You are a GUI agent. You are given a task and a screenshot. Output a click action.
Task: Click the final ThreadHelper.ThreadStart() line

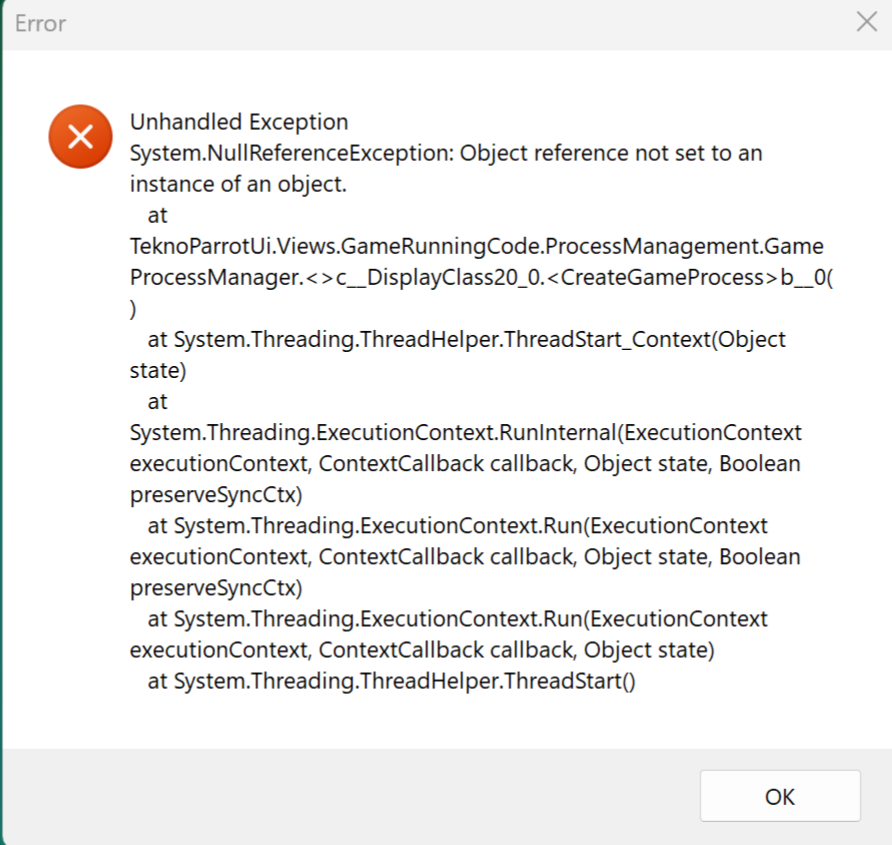click(x=391, y=681)
